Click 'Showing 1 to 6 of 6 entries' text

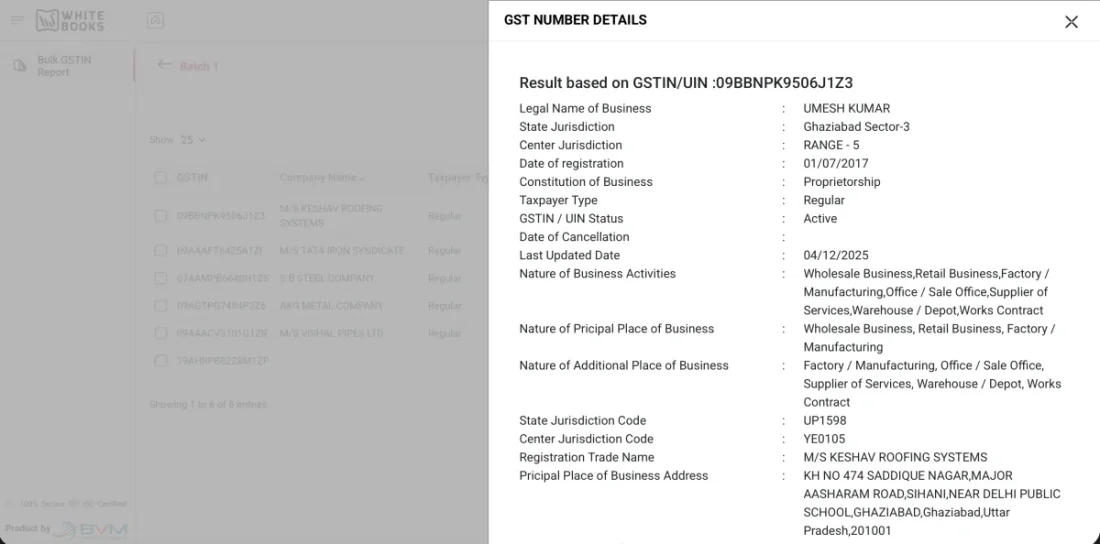pyautogui.click(x=208, y=404)
